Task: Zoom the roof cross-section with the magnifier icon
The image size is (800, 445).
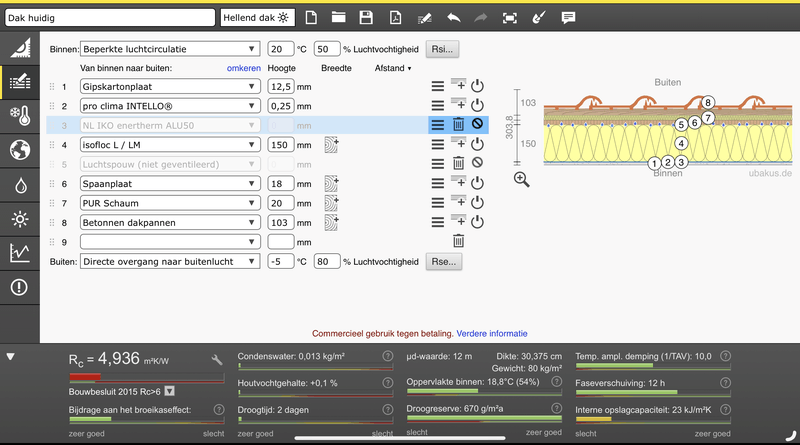Action: (521, 180)
